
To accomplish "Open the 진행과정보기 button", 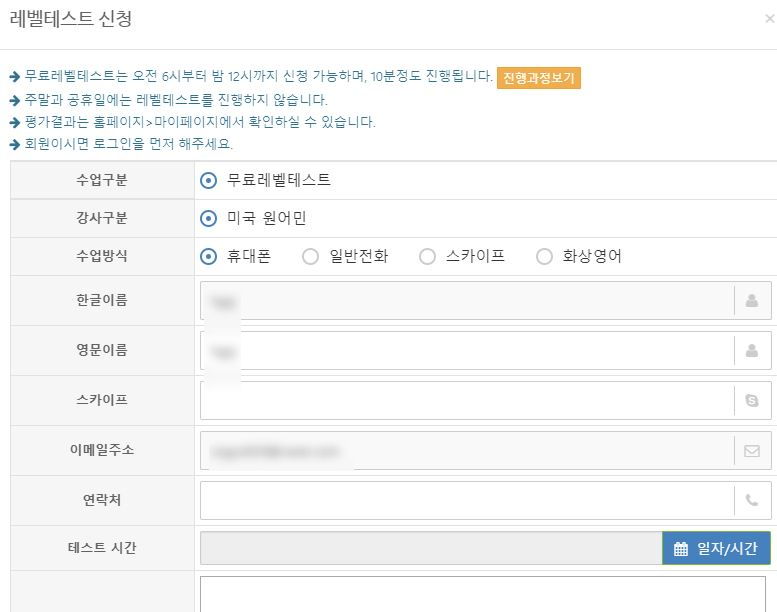I will (x=538, y=78).
